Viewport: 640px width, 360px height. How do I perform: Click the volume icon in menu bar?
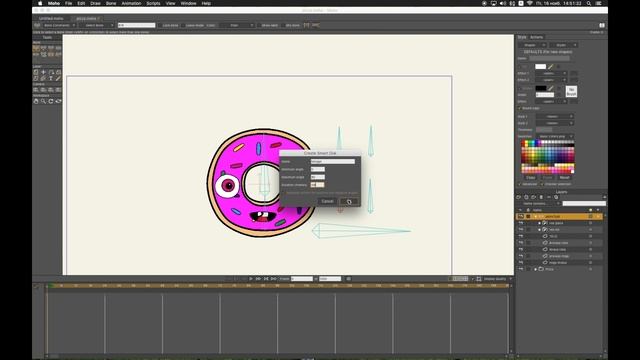[x=503, y=3]
